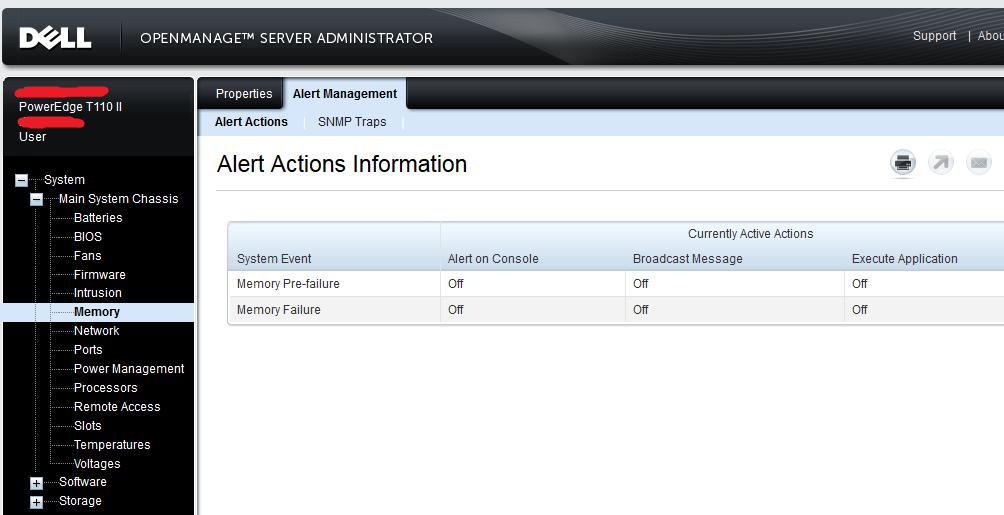Open Firmware in the tree
The image size is (1004, 515).
pos(99,274)
